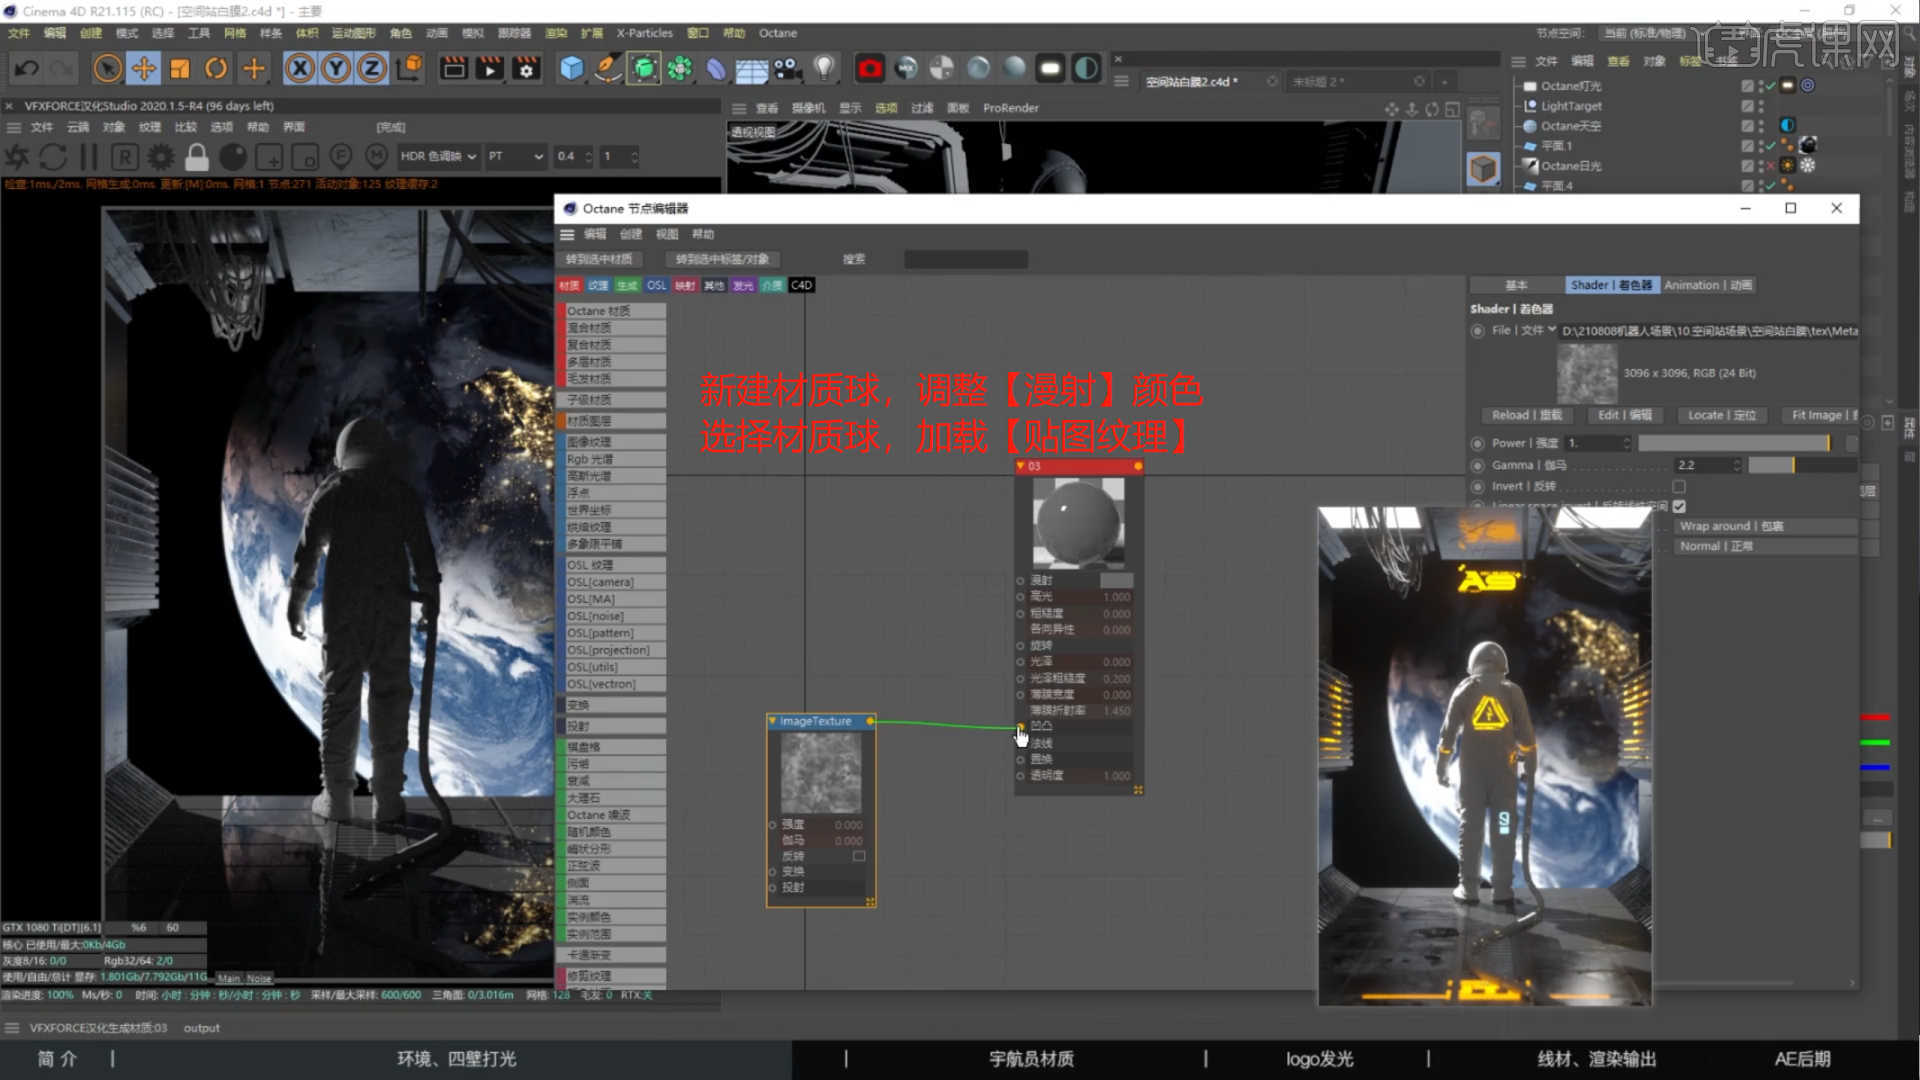Lock the X axis toggle

pos(299,68)
